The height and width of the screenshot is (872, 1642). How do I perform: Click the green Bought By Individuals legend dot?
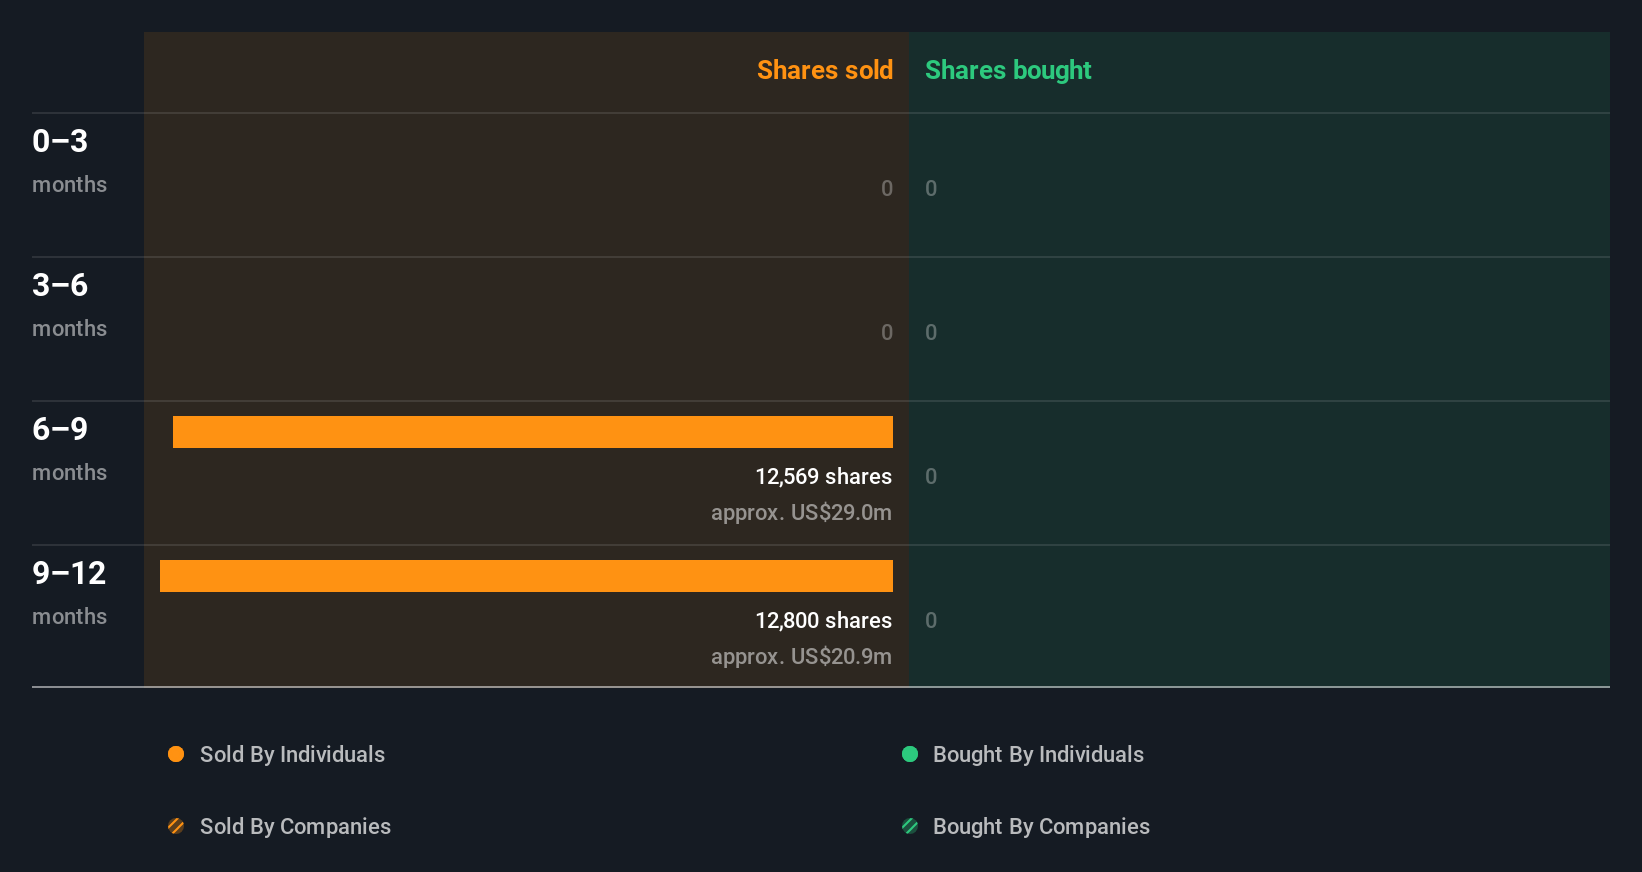(x=910, y=754)
